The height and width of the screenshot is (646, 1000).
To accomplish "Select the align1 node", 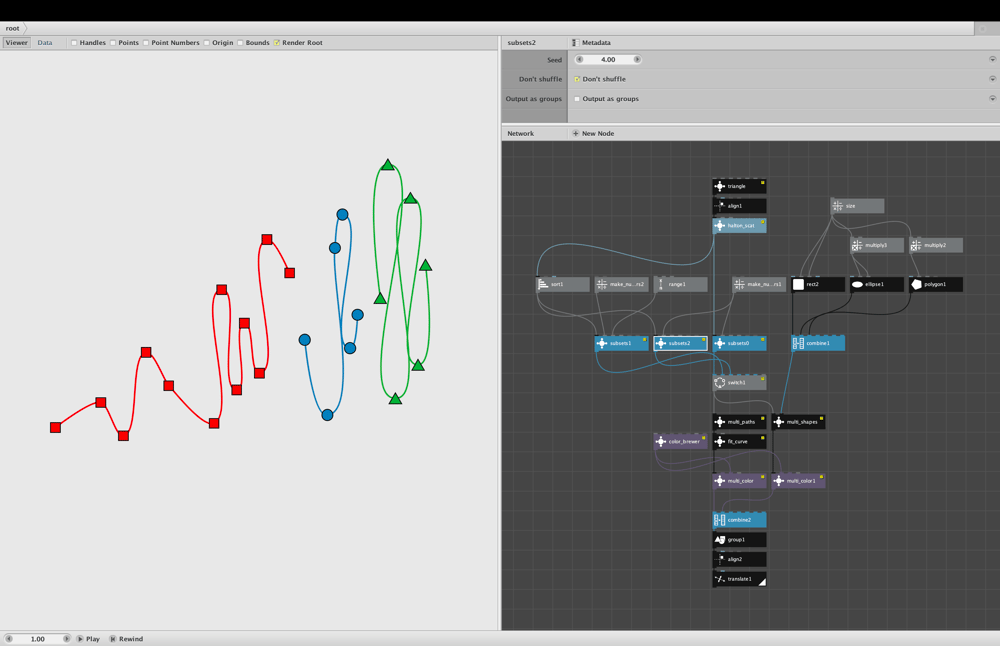I will [739, 206].
